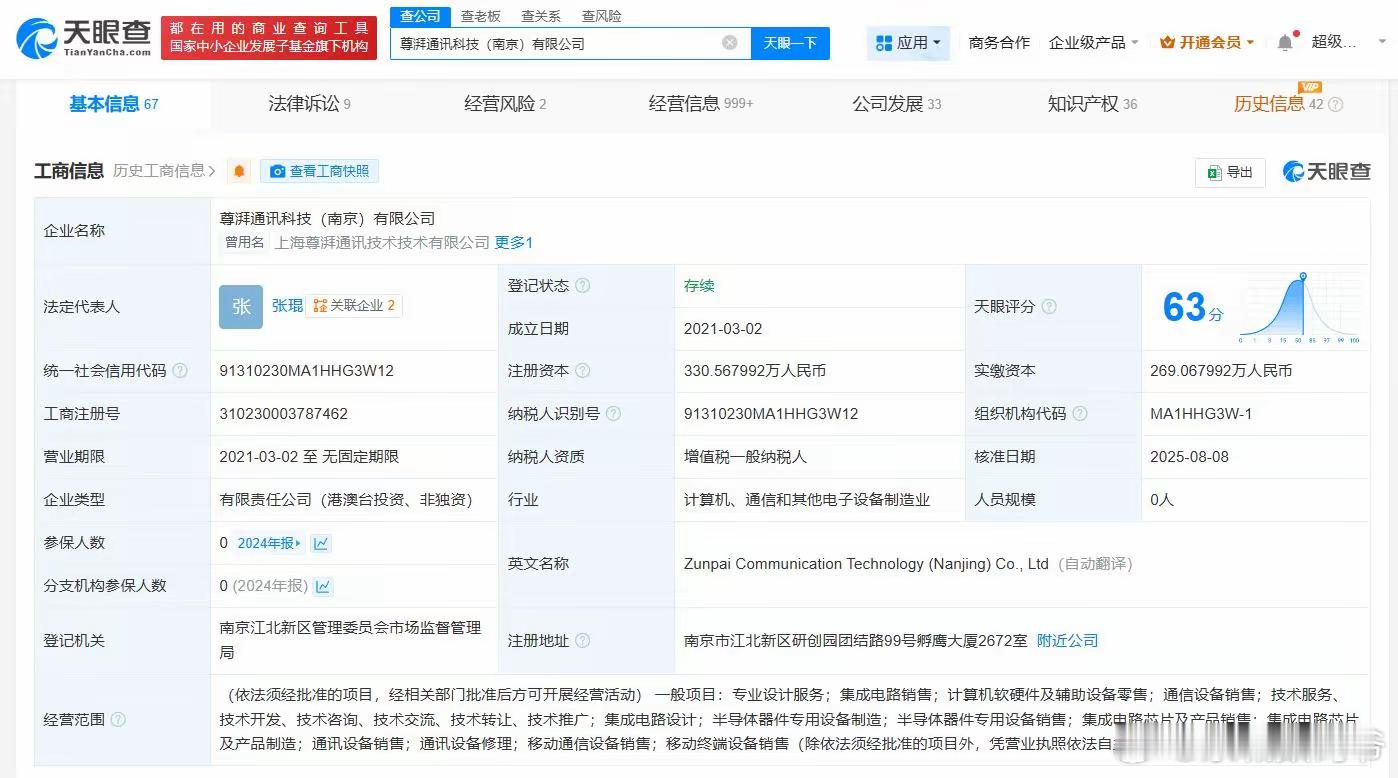Expand 历史工商信息 chevron link
1398x778 pixels.
(164, 171)
